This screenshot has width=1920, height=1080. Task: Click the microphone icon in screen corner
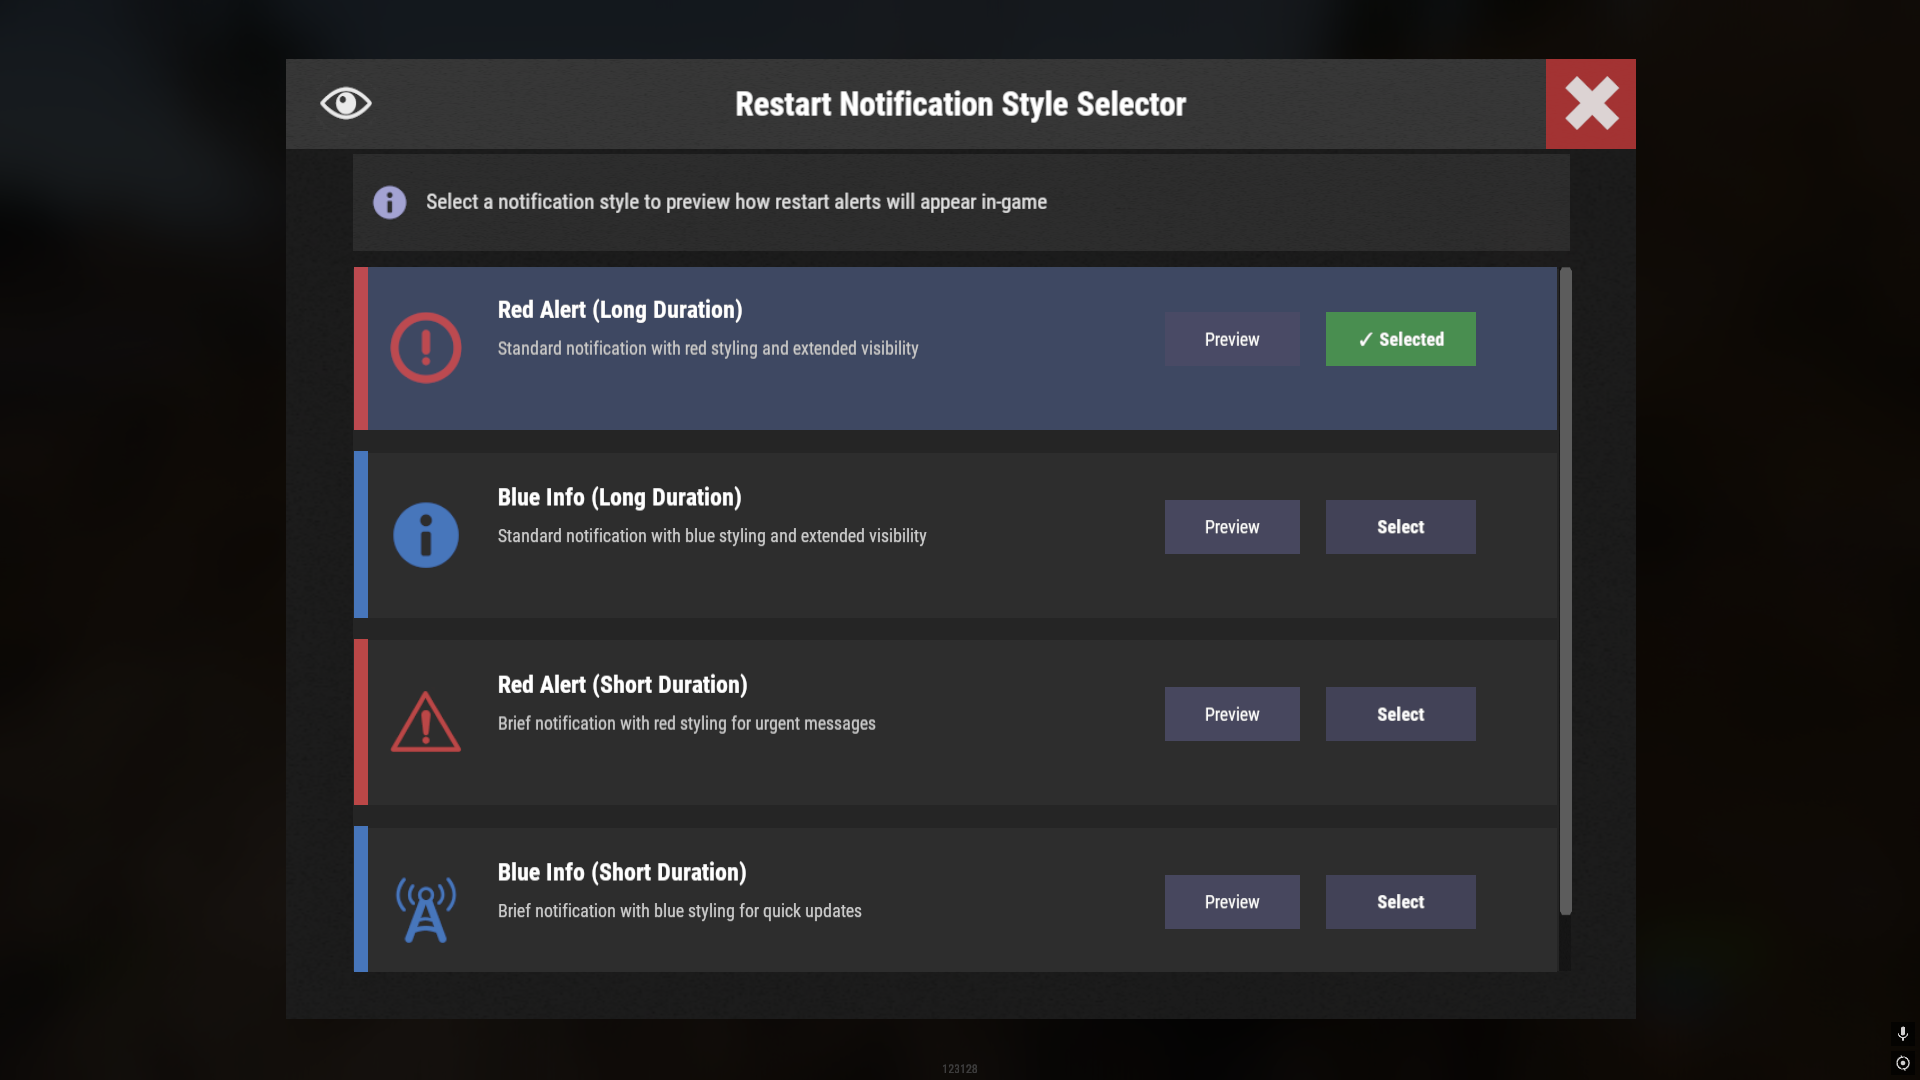click(1903, 1033)
